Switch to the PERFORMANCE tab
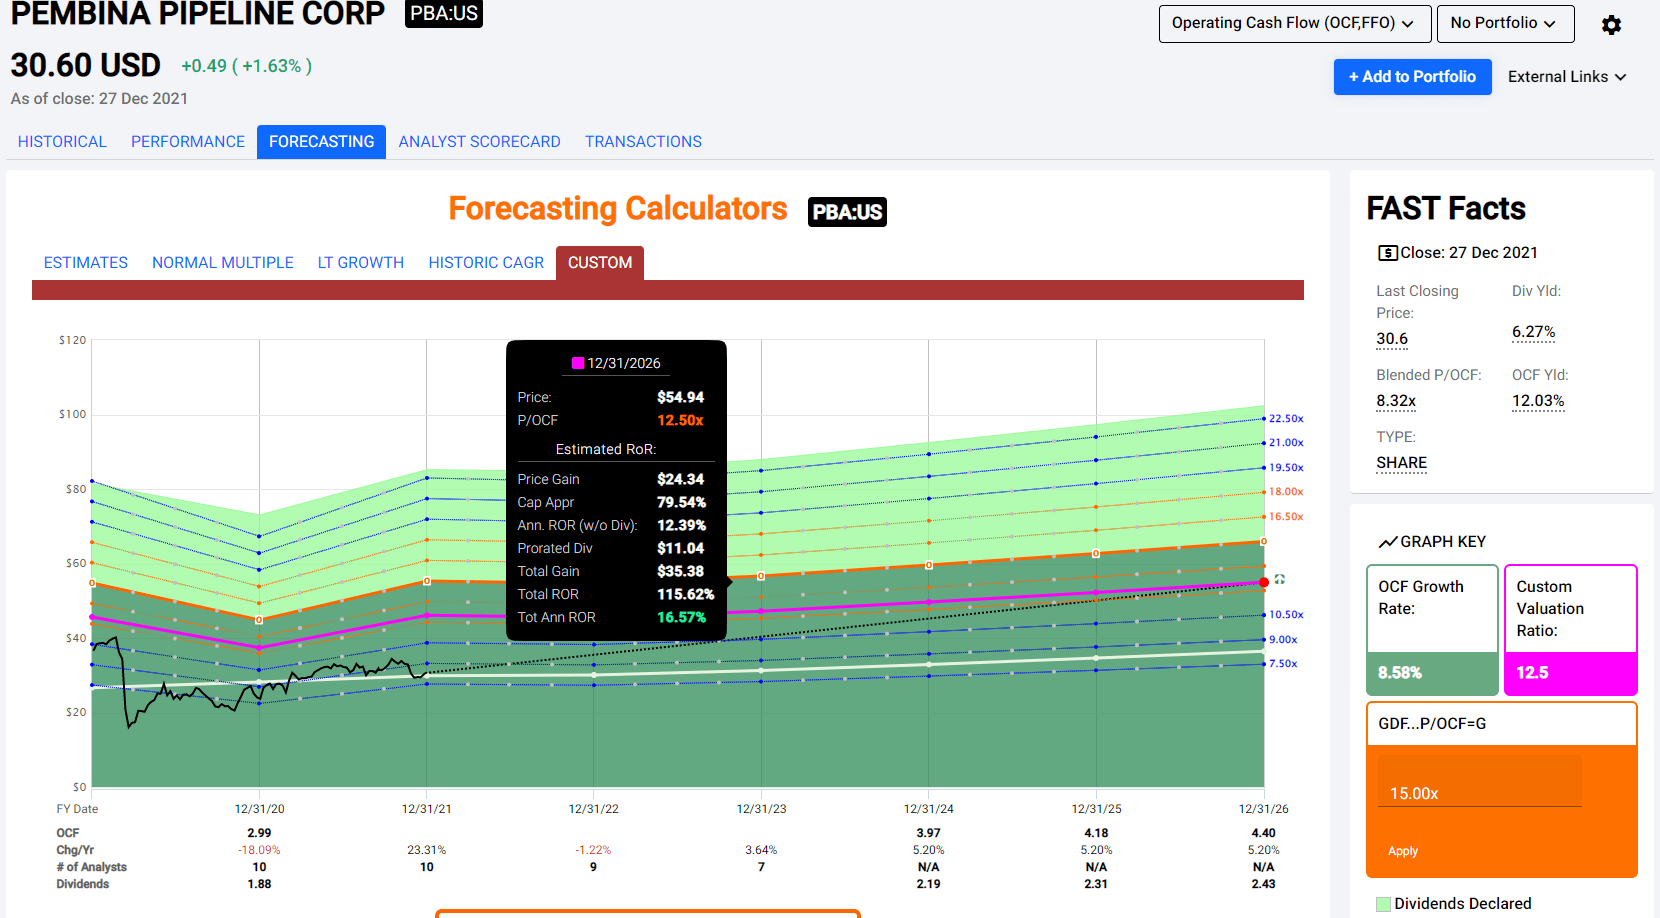 coord(188,142)
